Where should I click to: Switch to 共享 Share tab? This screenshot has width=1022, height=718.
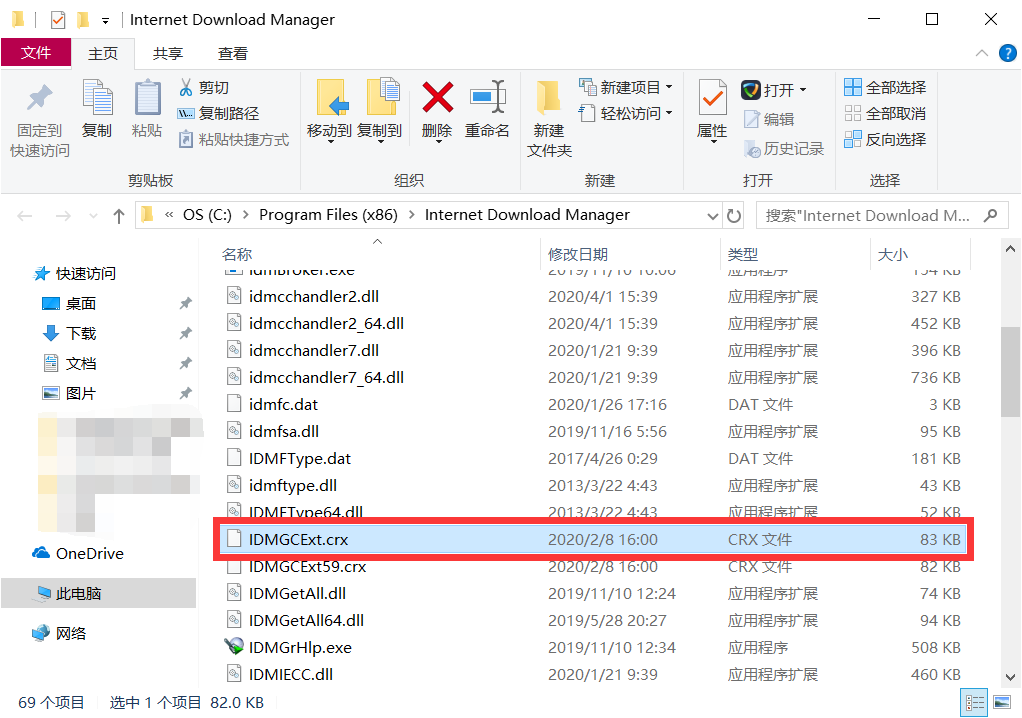tap(168, 53)
